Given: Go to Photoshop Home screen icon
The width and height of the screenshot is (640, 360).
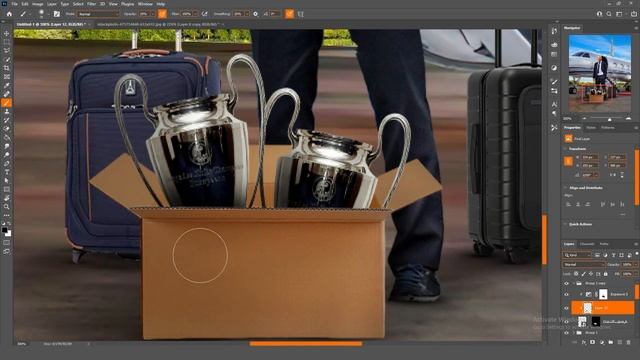Looking at the screenshot, I should pos(9,14).
